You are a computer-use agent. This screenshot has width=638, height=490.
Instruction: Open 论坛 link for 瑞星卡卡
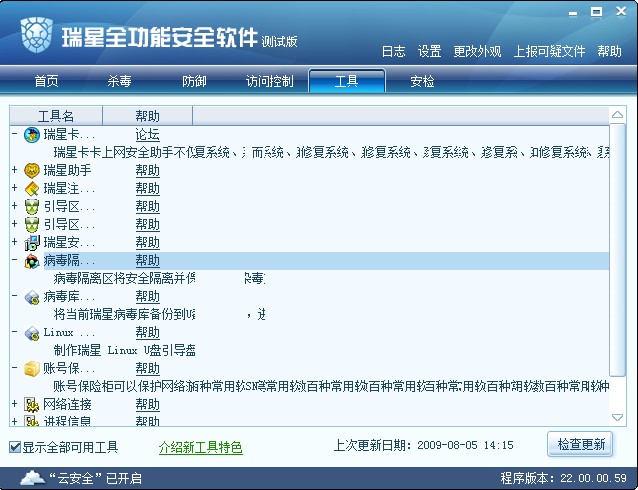tap(147, 135)
